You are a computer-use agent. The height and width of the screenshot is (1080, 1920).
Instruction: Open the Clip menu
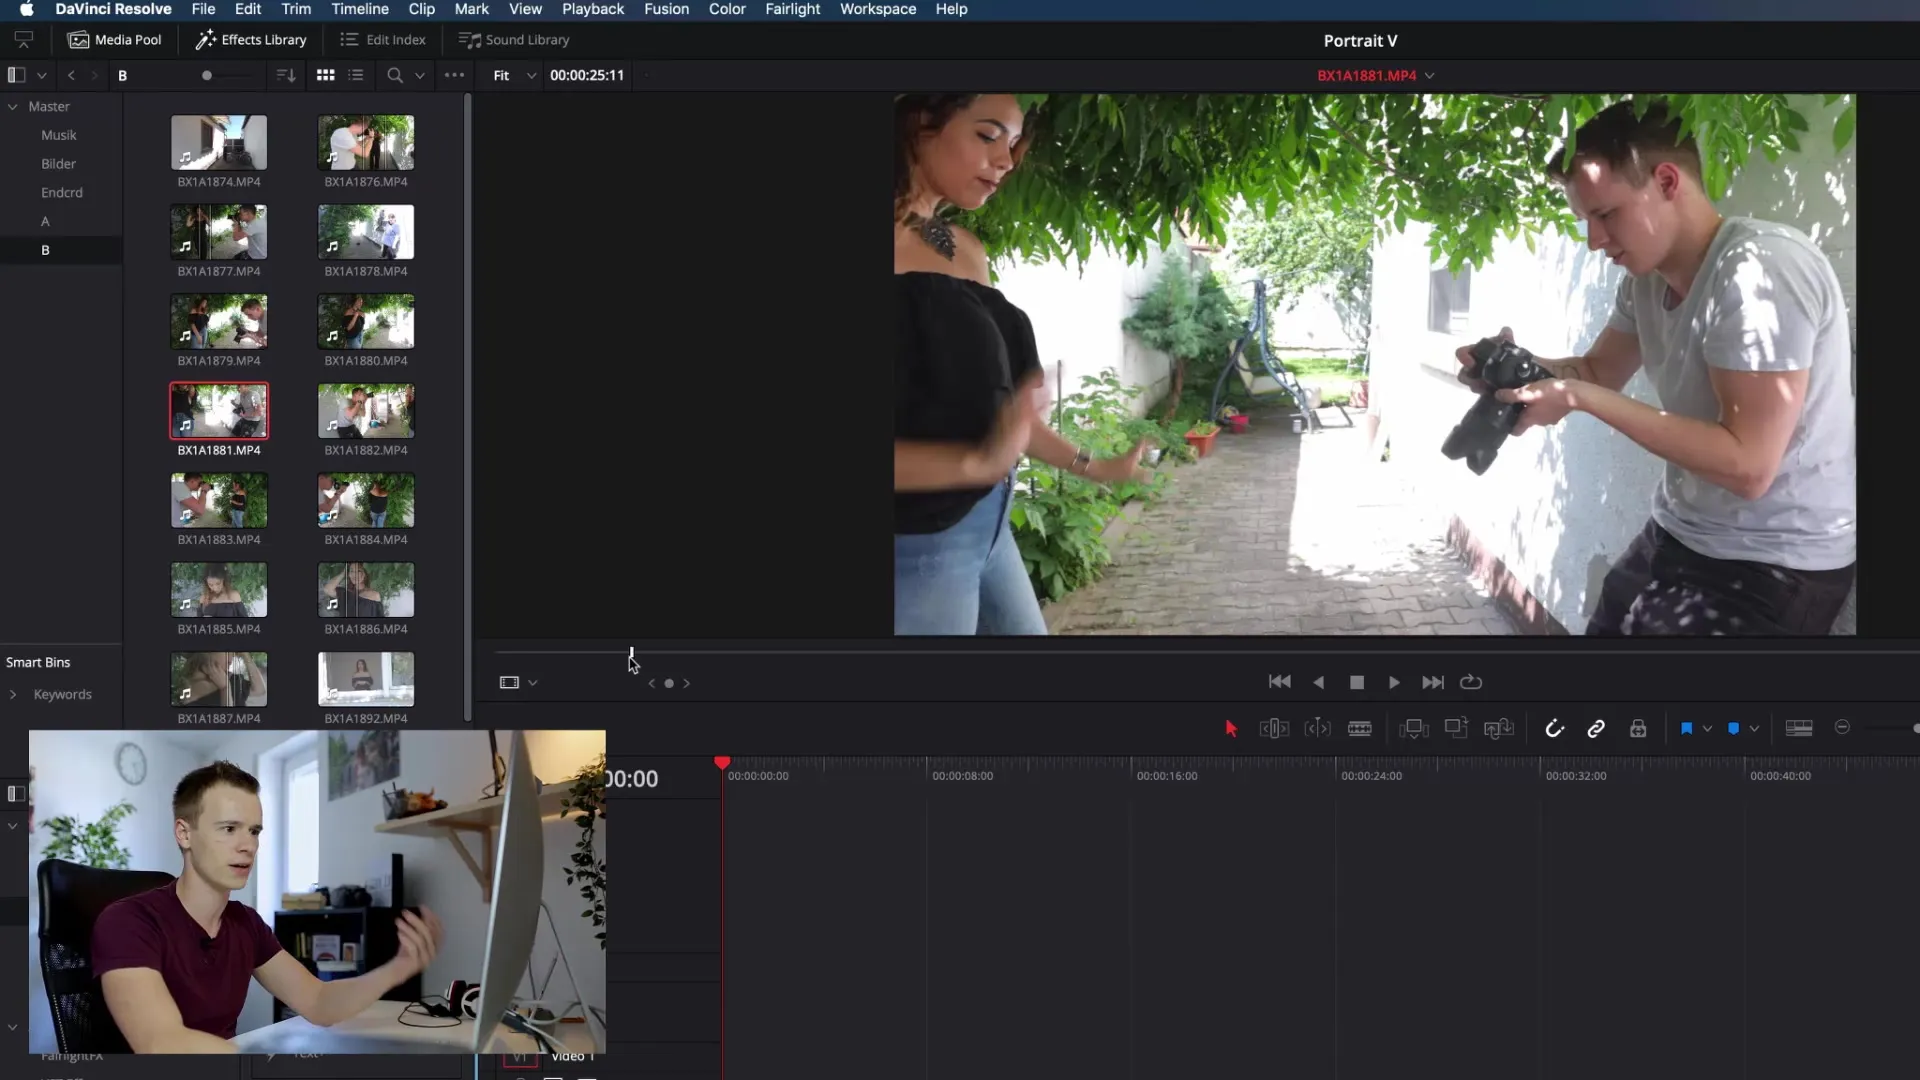coord(422,9)
